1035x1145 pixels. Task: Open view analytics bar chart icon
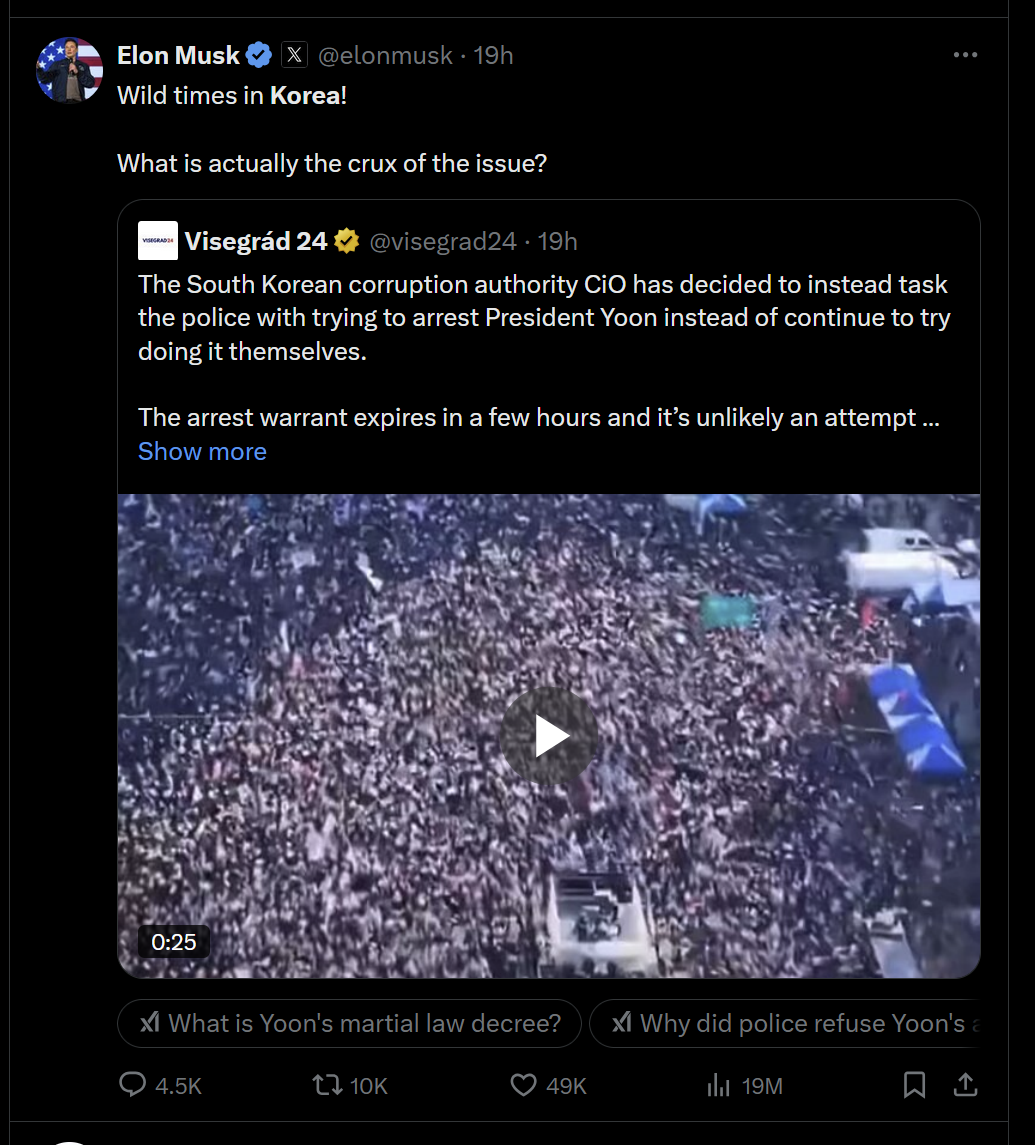pyautogui.click(x=718, y=1085)
